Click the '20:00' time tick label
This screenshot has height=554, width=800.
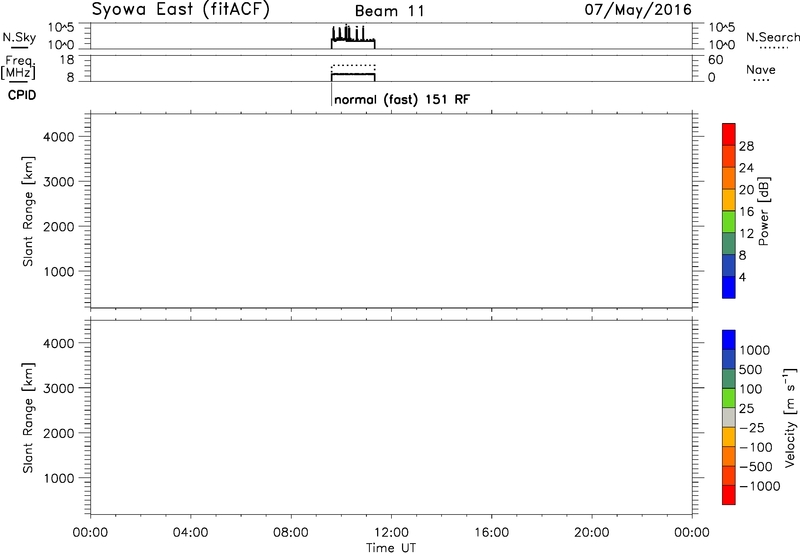click(x=591, y=533)
